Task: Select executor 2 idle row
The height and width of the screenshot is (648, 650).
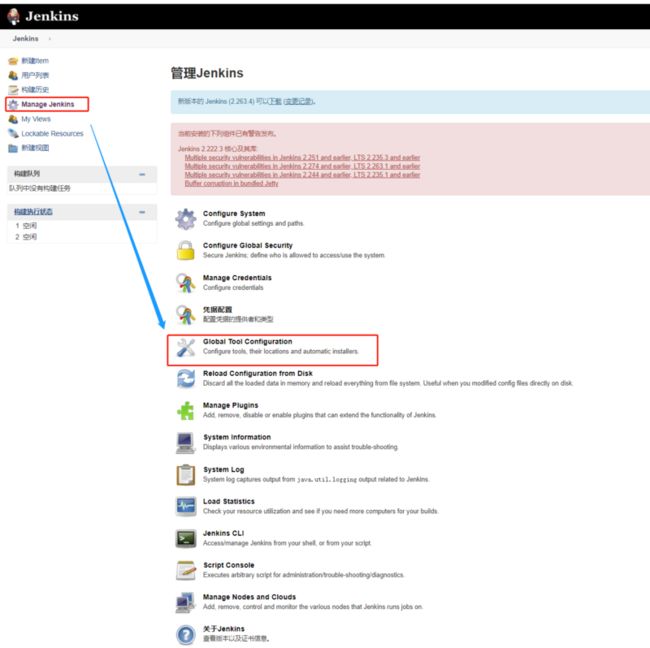Action: click(82, 237)
